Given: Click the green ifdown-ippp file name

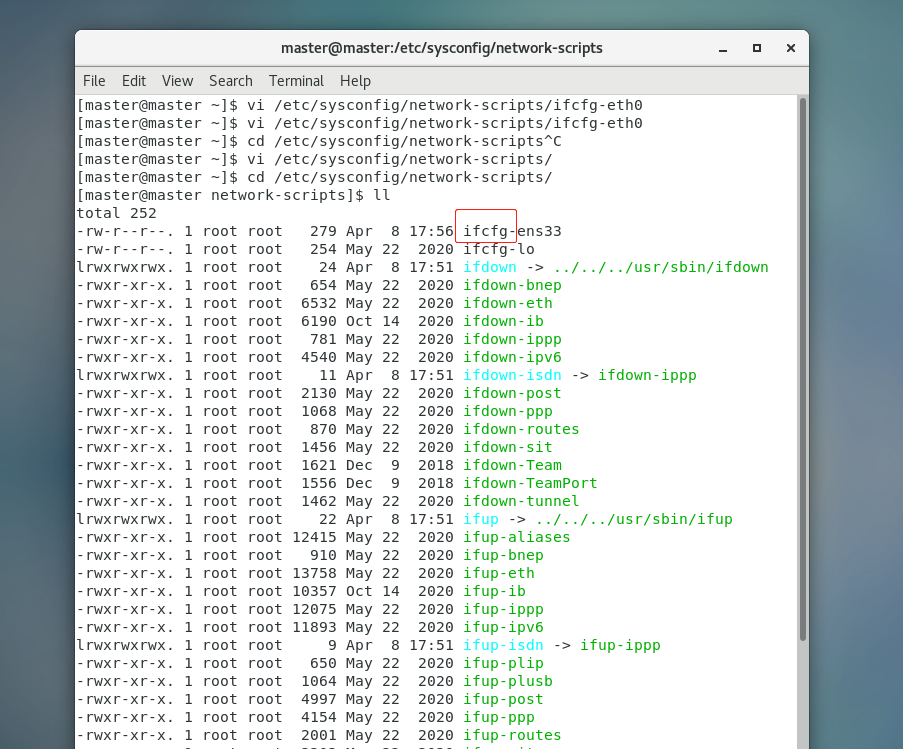Looking at the screenshot, I should [512, 339].
